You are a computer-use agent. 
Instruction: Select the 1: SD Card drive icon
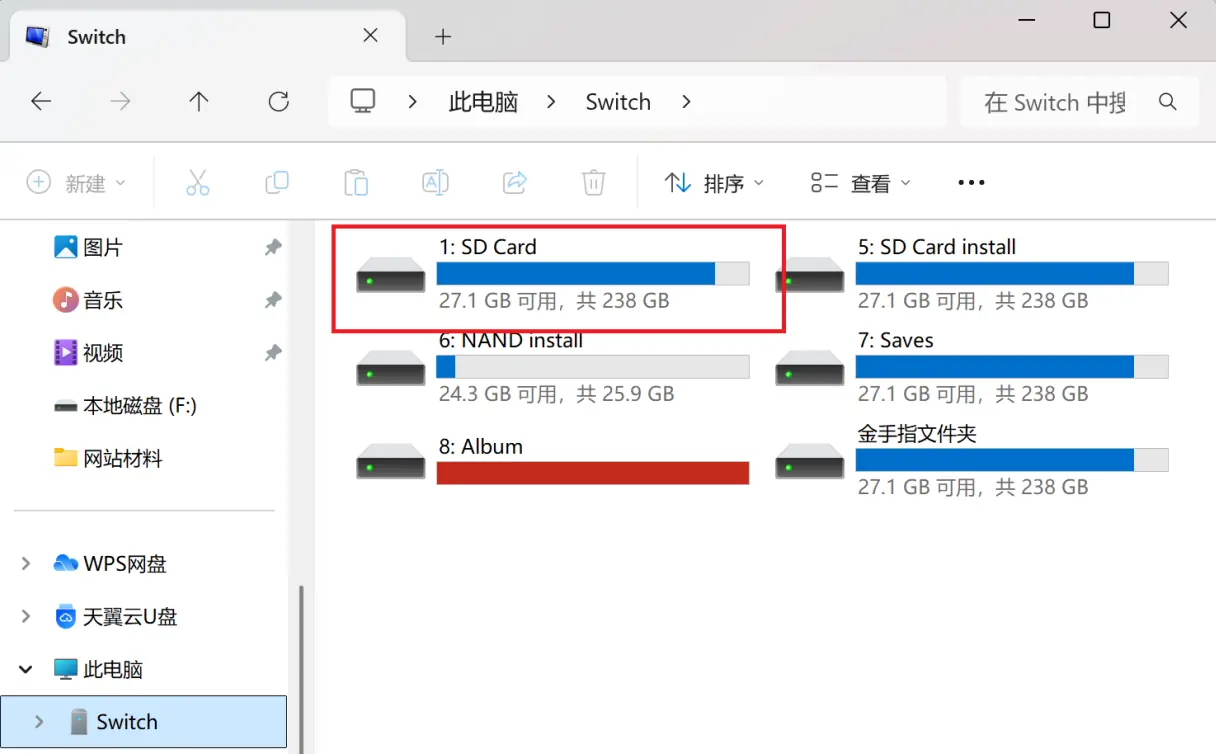[x=391, y=274]
